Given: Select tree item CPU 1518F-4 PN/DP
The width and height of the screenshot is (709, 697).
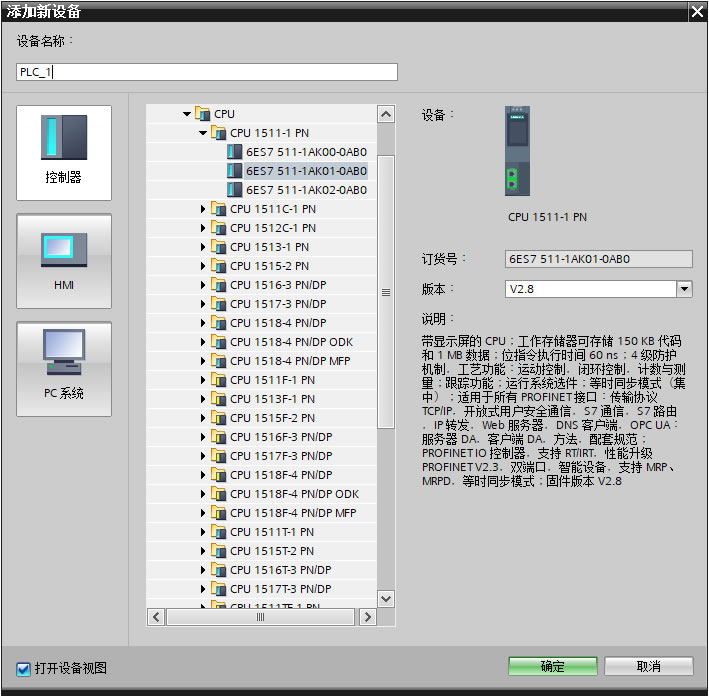Looking at the screenshot, I should tap(281, 474).
